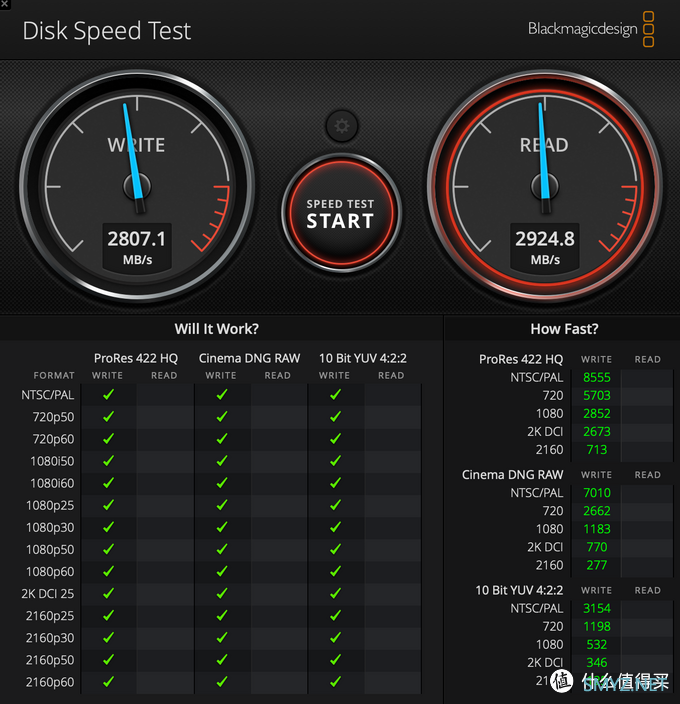Click the Cinema DNG RAW 1080i60 write checkmark
This screenshot has height=704, width=680.
(222, 483)
